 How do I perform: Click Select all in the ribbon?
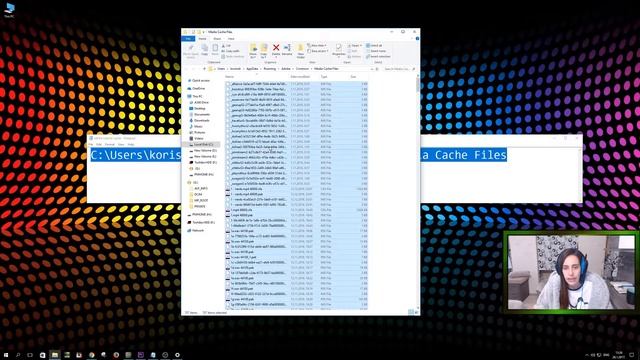(x=374, y=46)
